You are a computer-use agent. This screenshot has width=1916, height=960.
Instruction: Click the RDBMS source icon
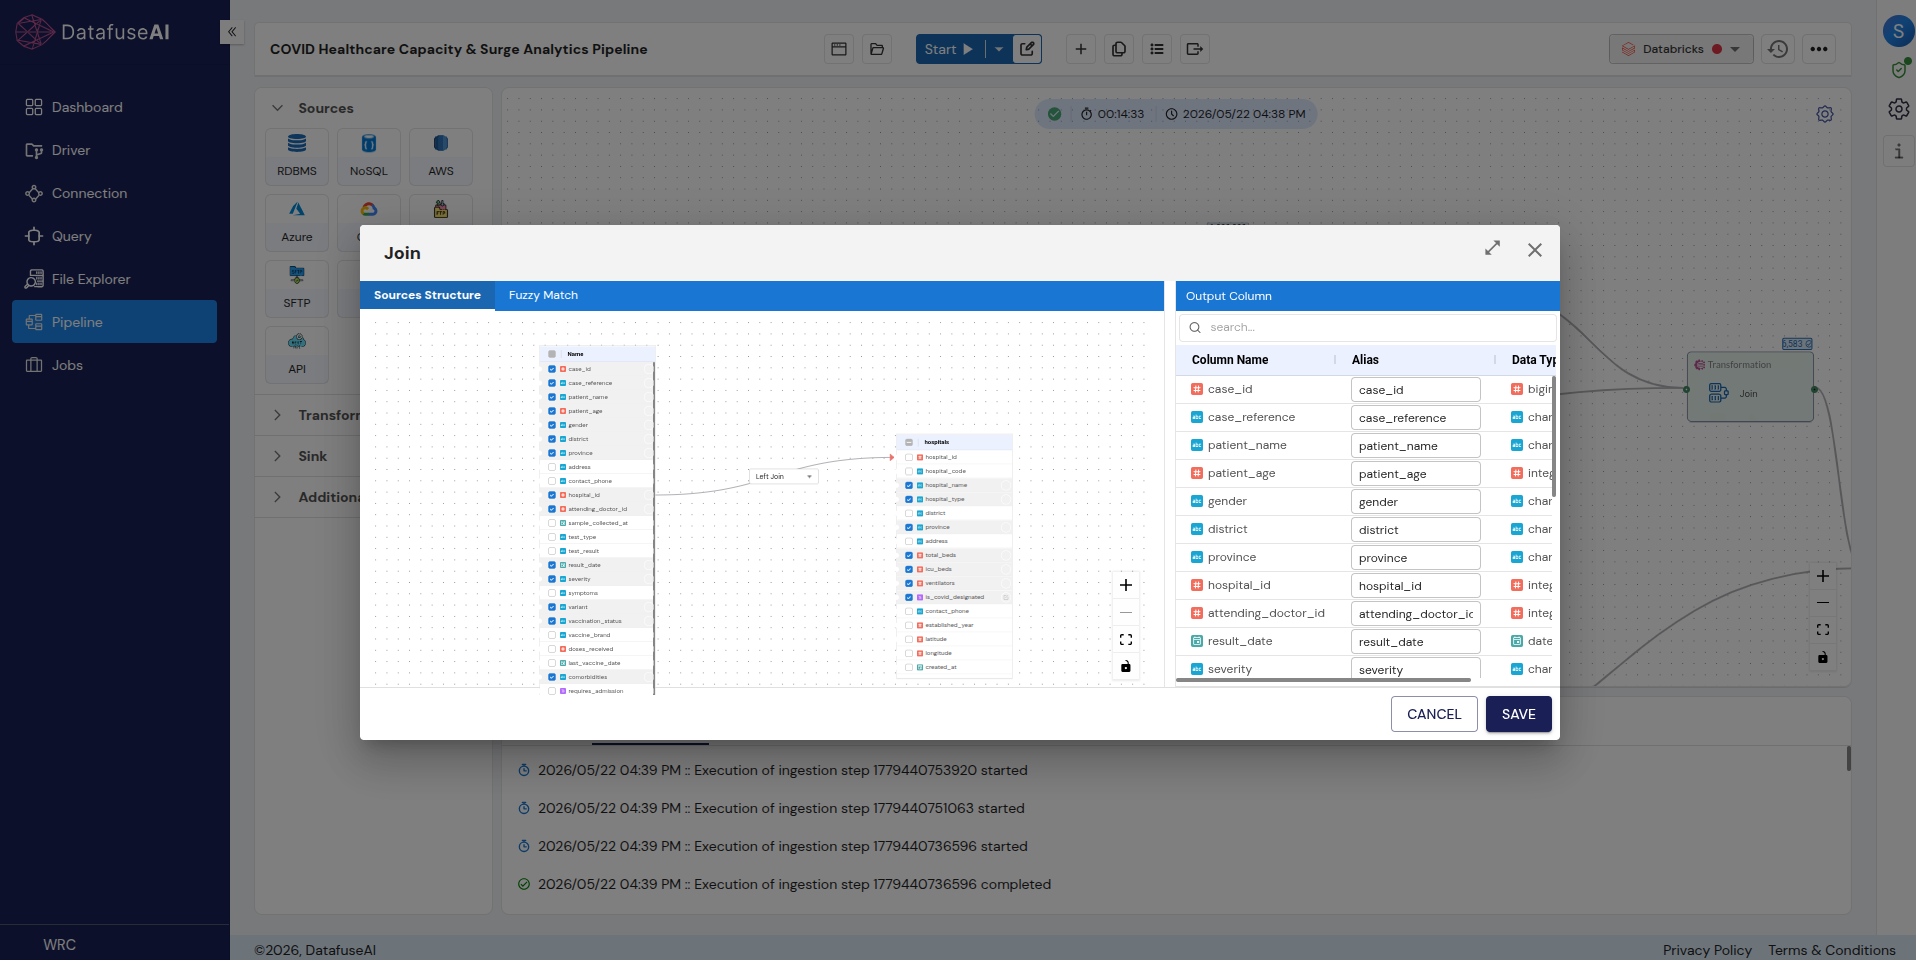(297, 156)
